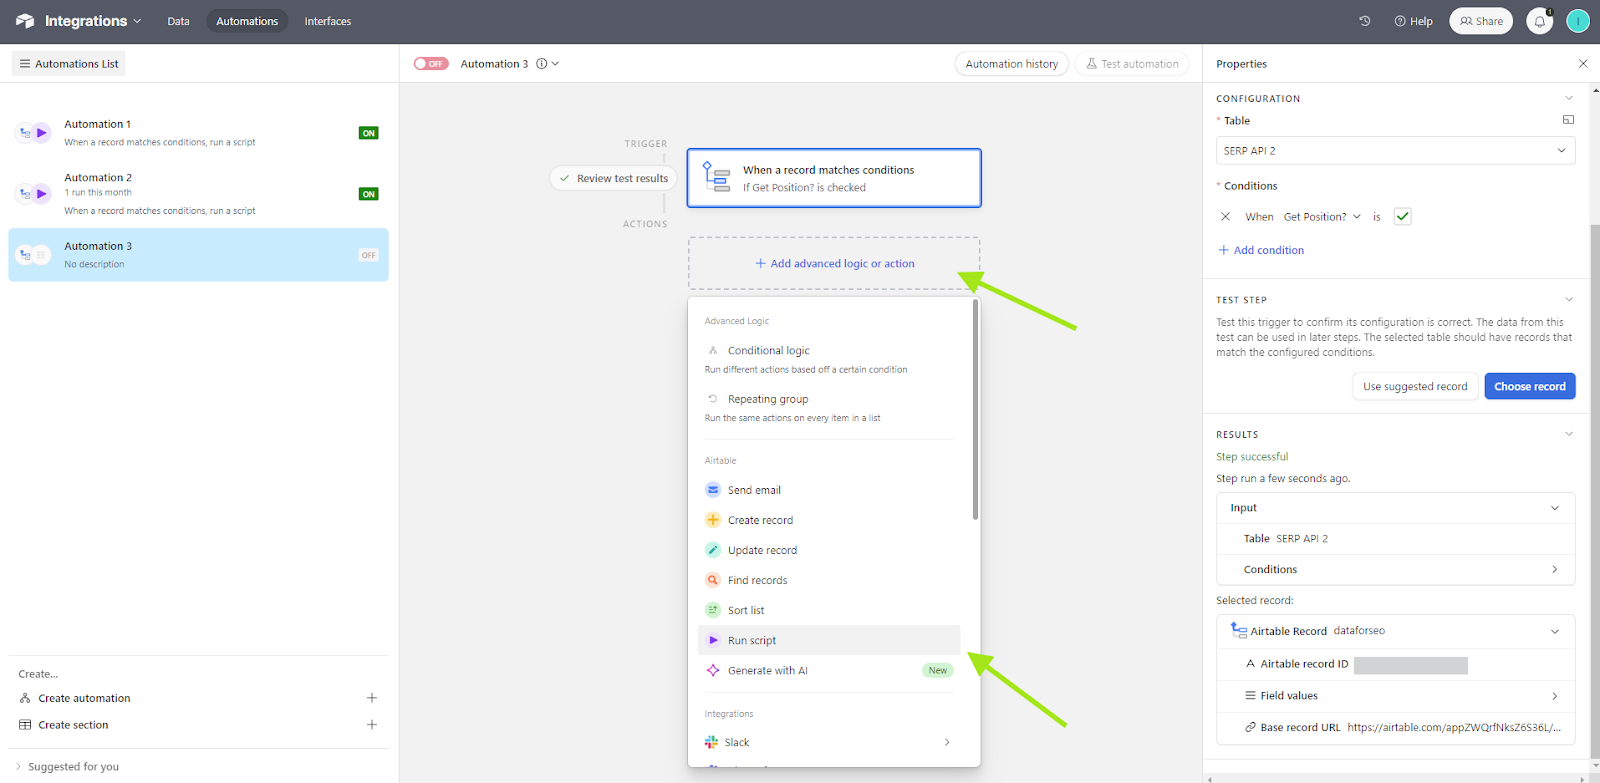1600x783 pixels.
Task: Choose Find records action from menu
Action: [829, 580]
